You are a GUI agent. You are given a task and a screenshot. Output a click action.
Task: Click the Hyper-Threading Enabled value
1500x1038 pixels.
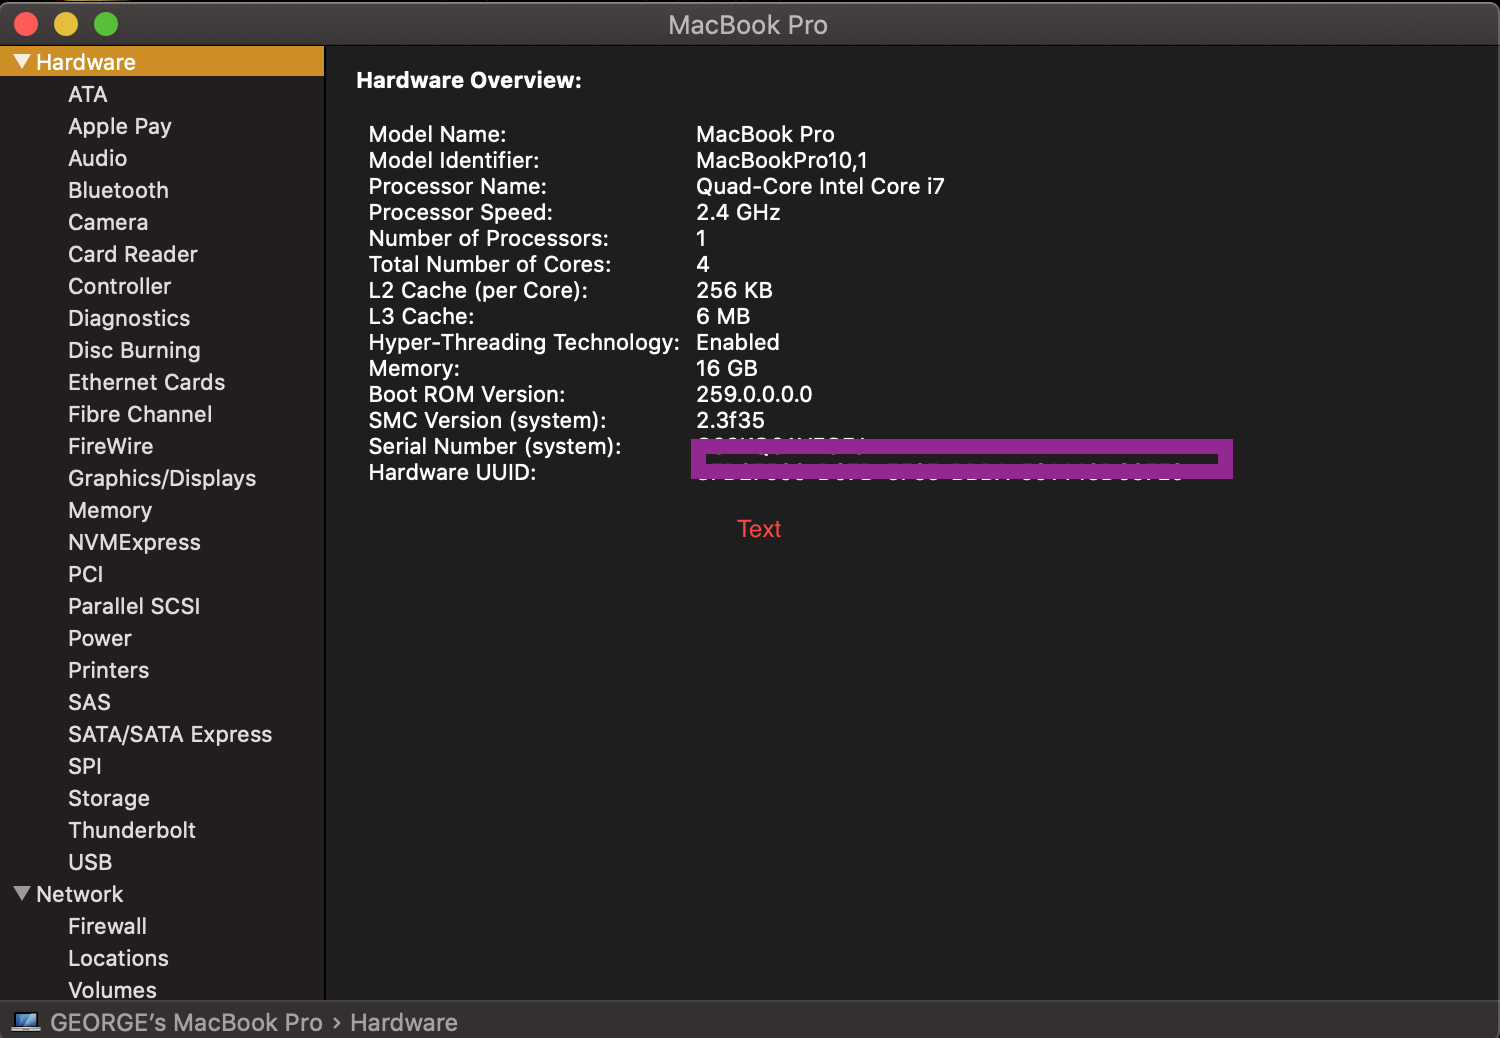coord(738,342)
